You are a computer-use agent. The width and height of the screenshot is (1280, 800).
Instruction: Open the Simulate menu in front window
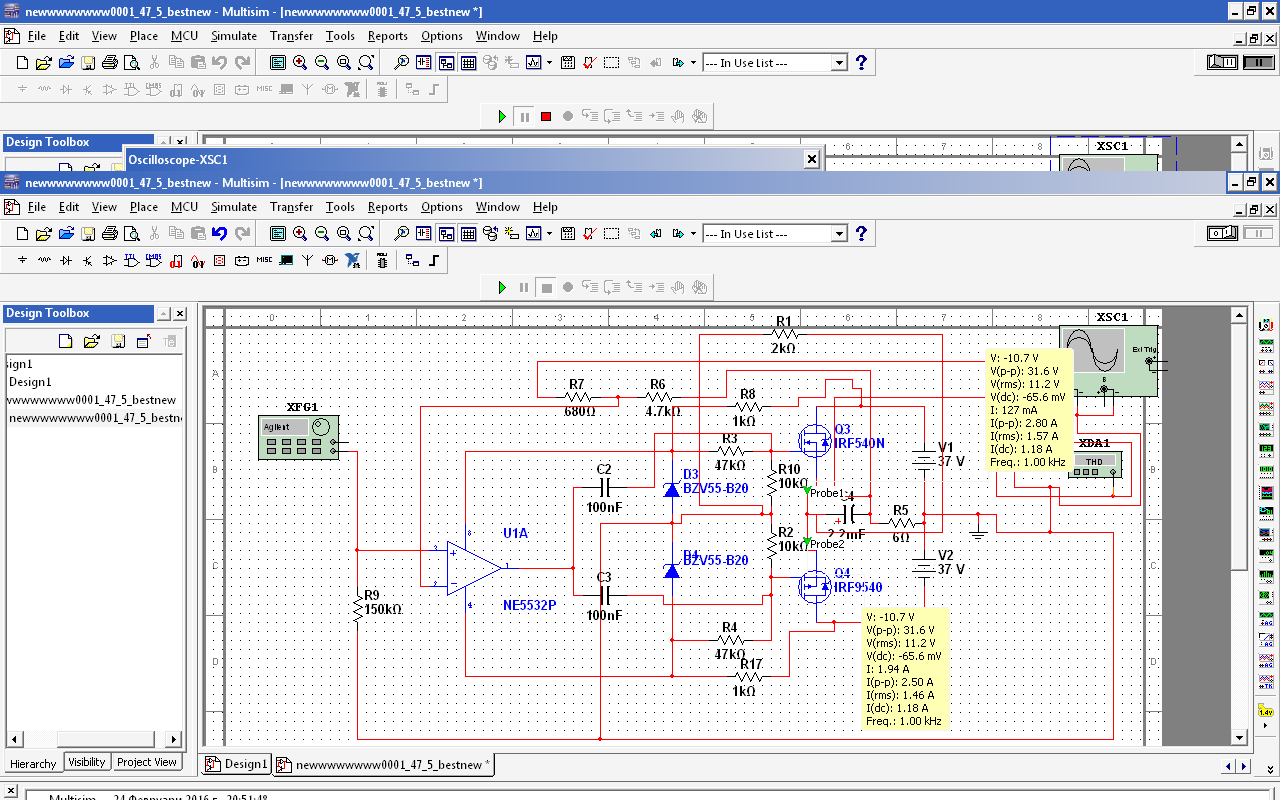234,207
